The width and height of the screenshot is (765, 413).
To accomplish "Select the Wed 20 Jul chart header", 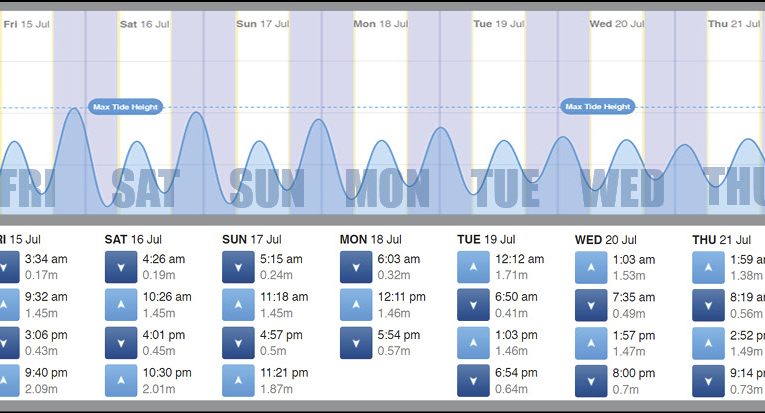I will 615,23.
